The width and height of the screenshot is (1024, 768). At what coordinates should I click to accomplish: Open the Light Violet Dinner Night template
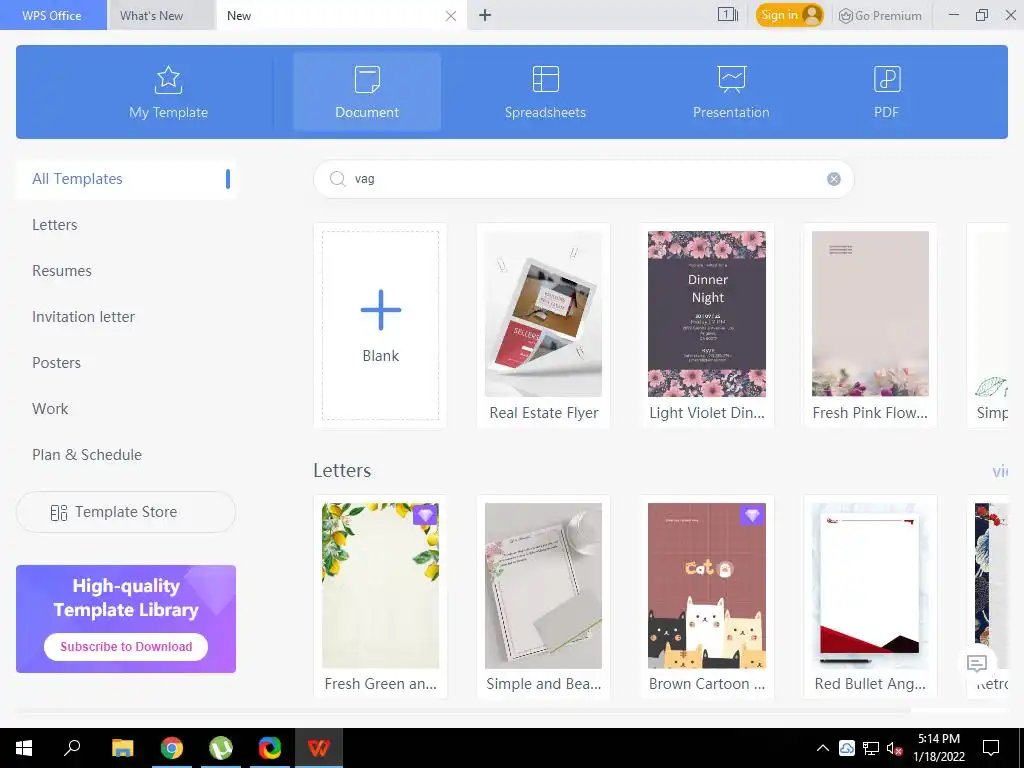pos(707,326)
